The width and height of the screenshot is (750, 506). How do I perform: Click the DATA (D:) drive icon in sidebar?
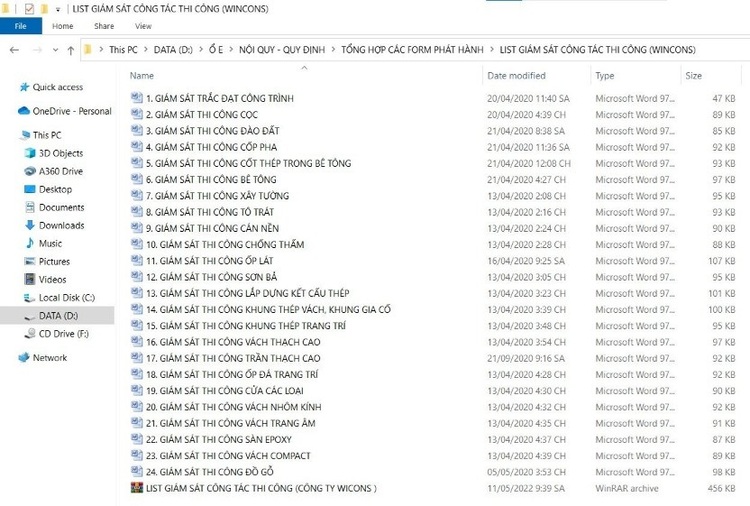coord(30,316)
